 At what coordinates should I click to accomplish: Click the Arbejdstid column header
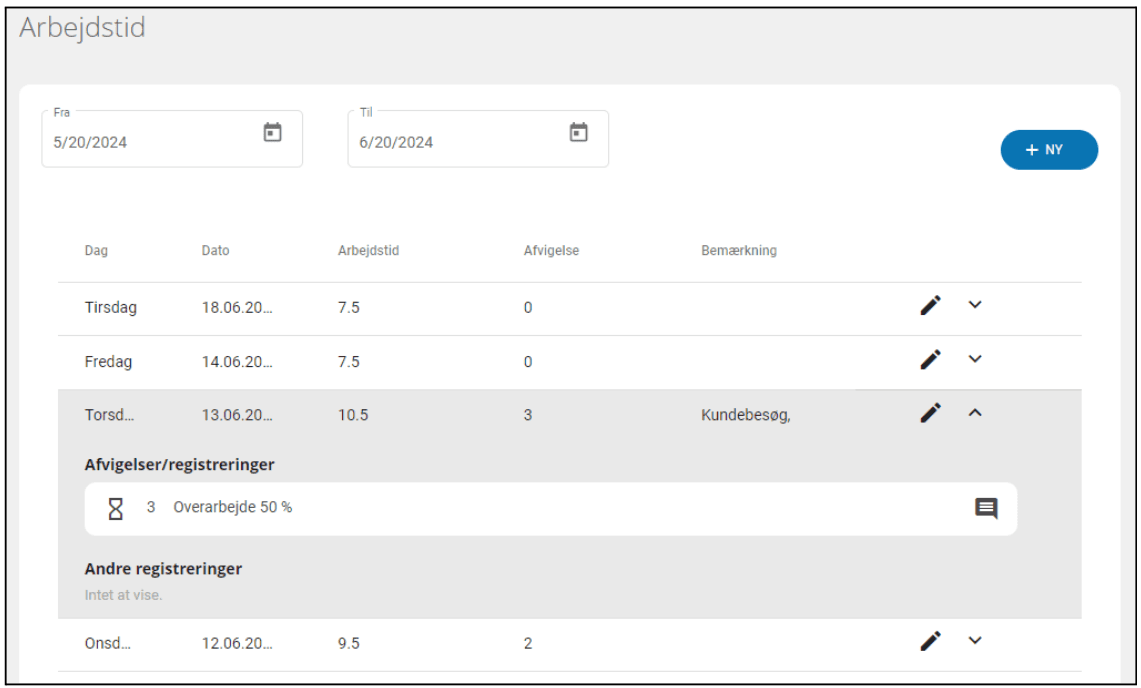click(368, 251)
